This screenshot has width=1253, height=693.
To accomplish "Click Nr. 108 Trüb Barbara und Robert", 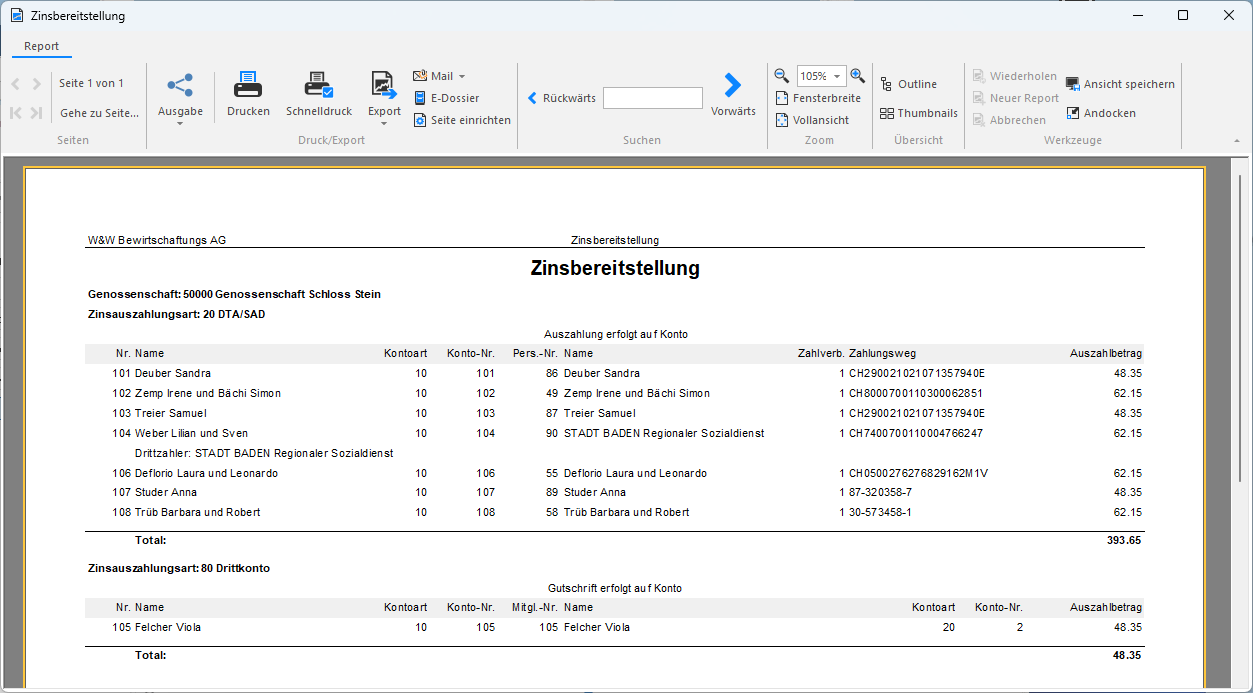I will (186, 512).
